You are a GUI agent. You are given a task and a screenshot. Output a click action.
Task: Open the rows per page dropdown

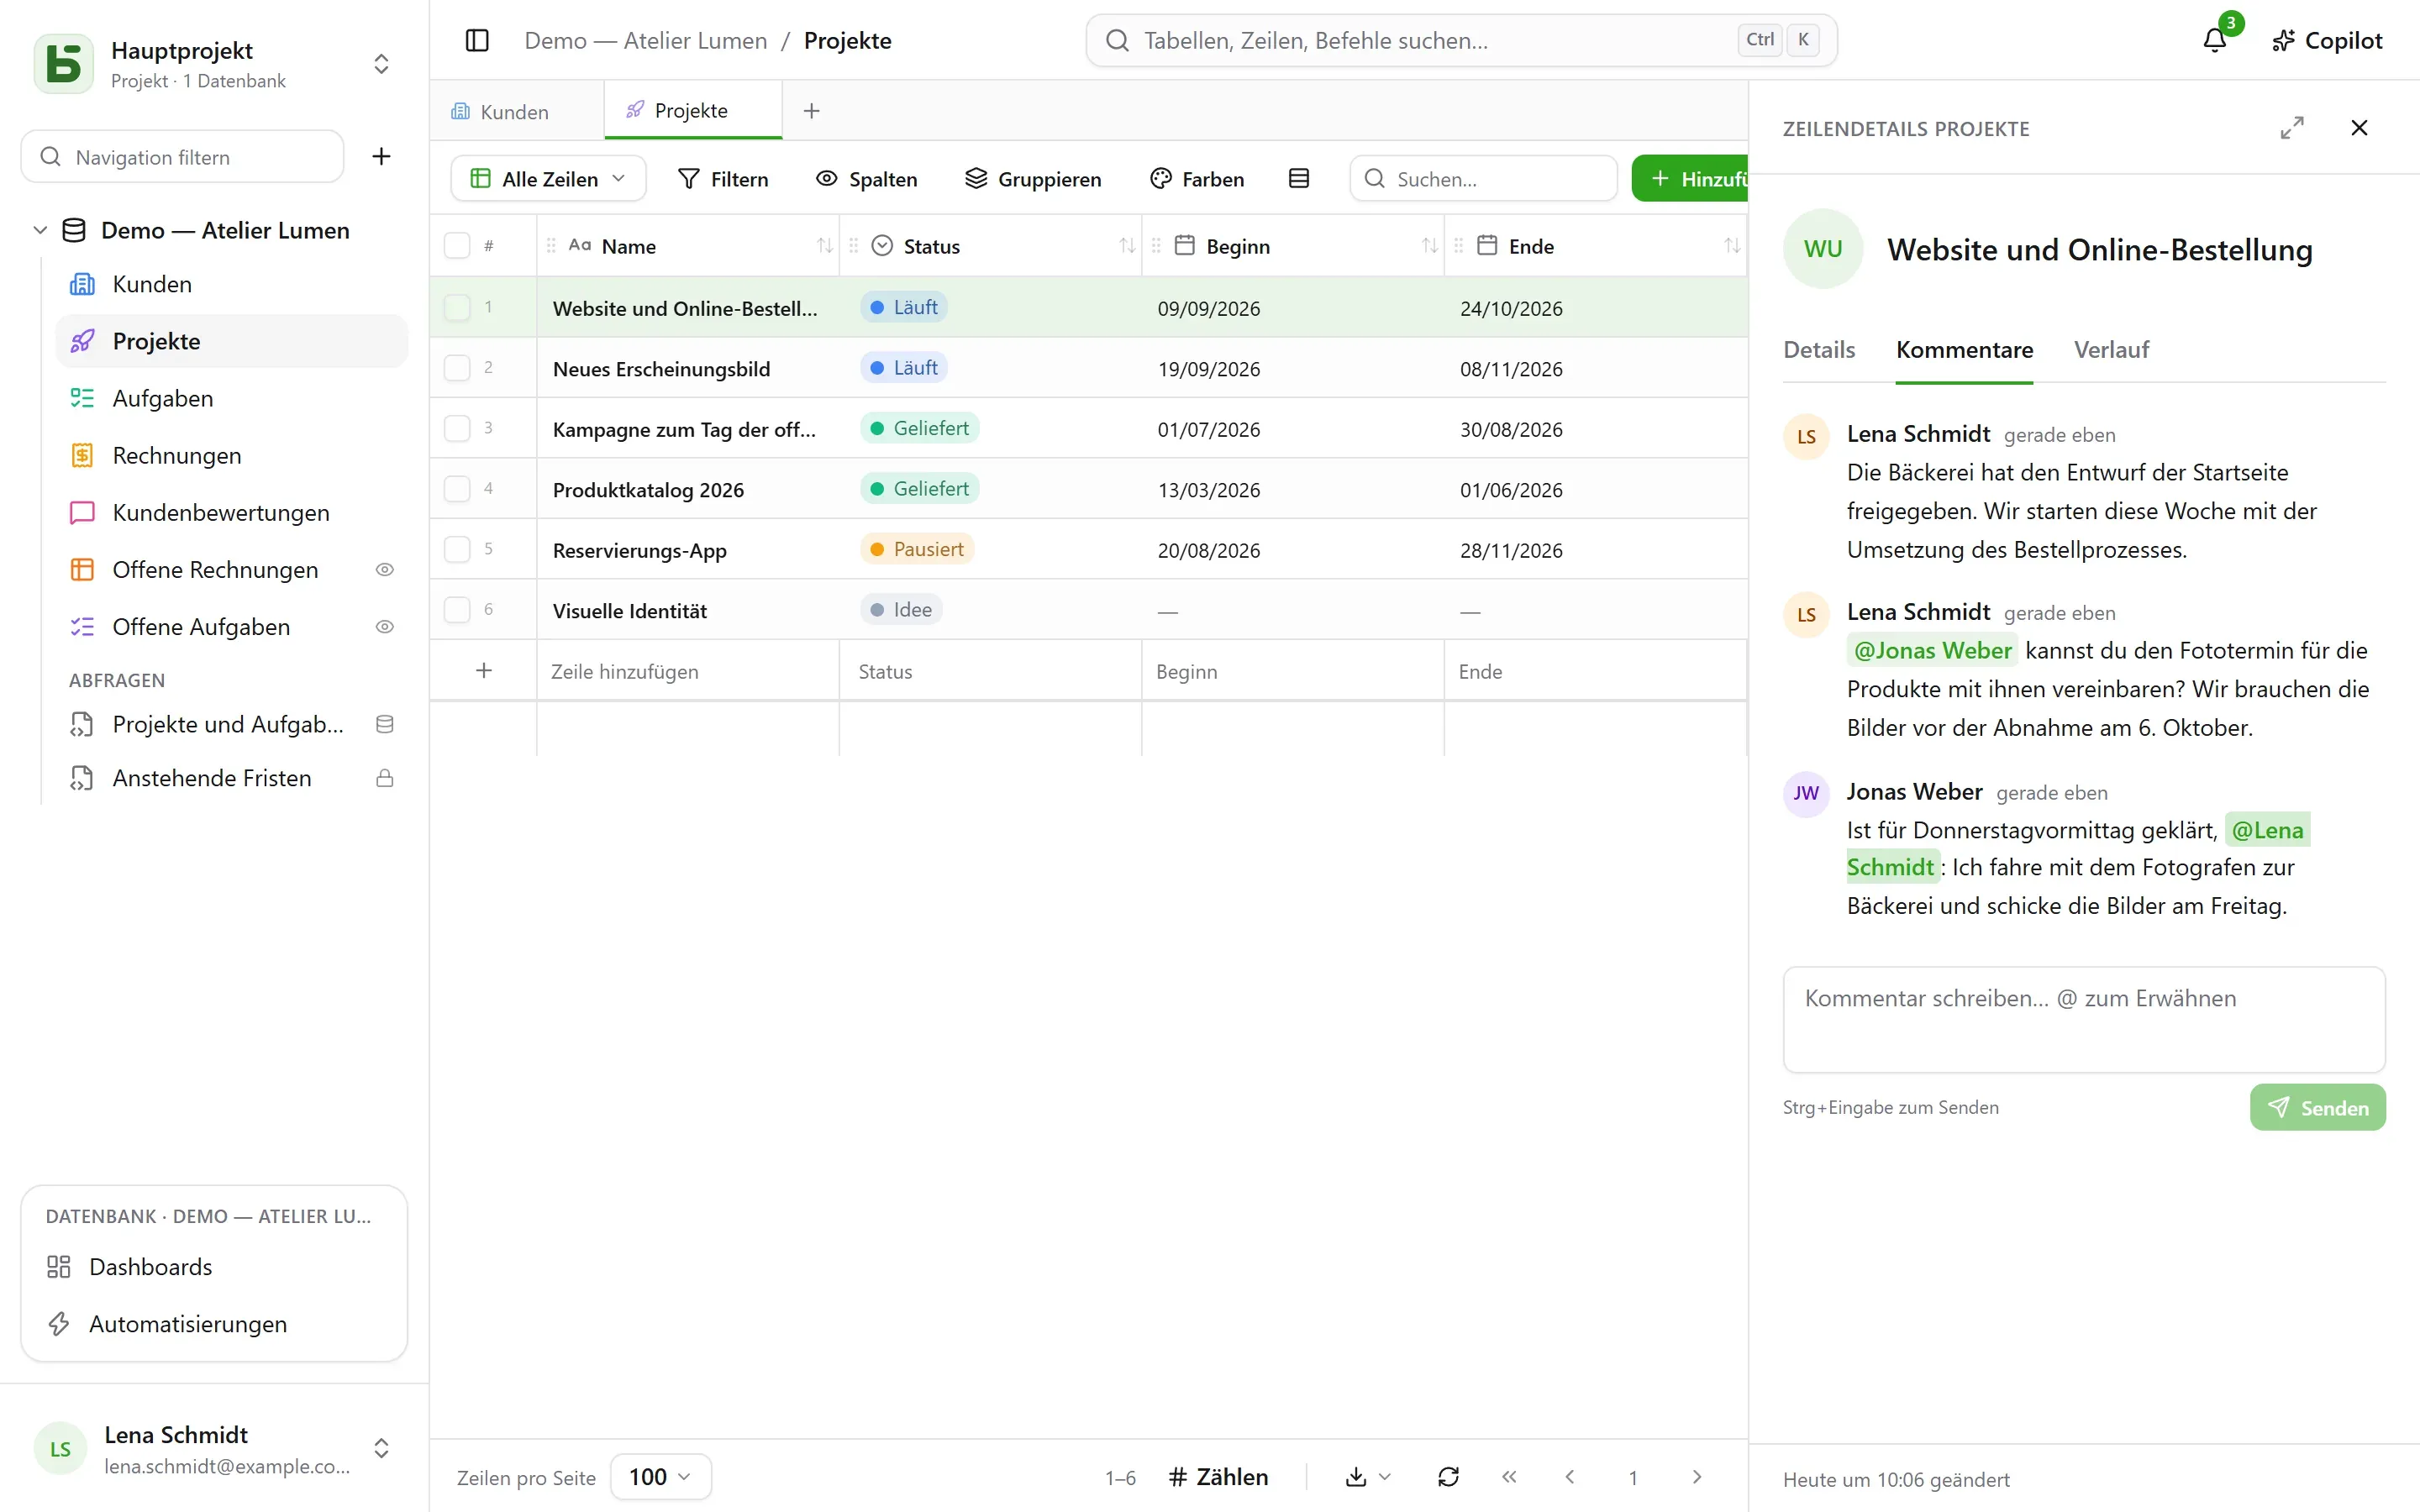pyautogui.click(x=660, y=1477)
